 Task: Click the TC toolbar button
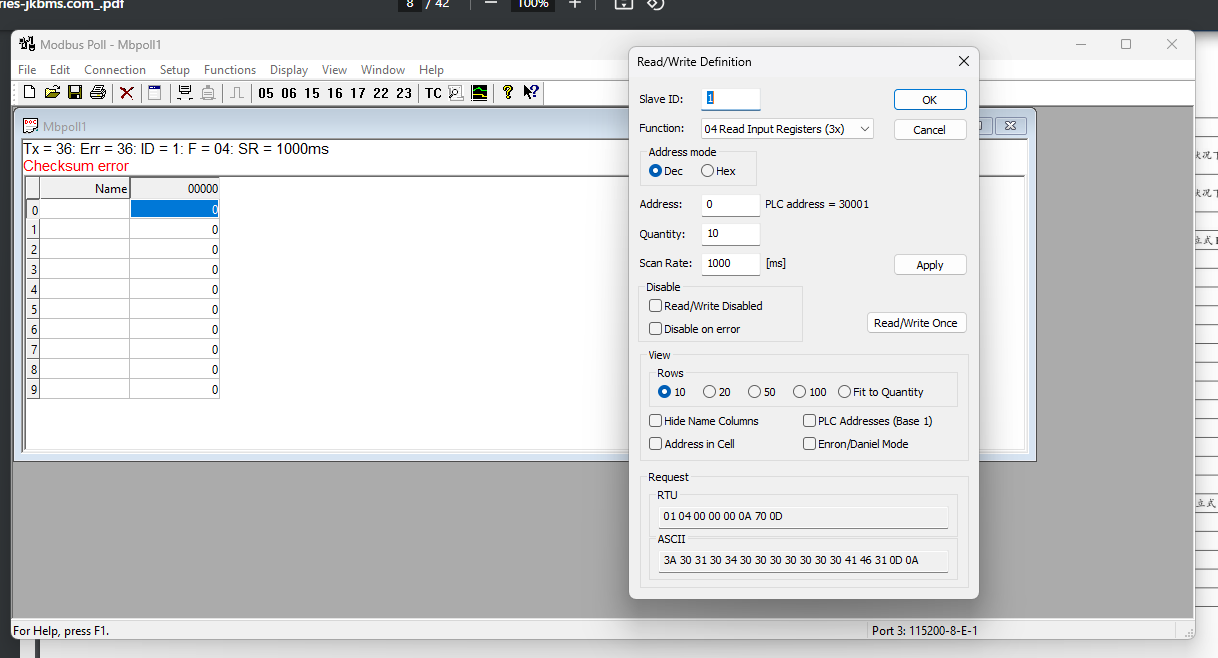pos(433,93)
